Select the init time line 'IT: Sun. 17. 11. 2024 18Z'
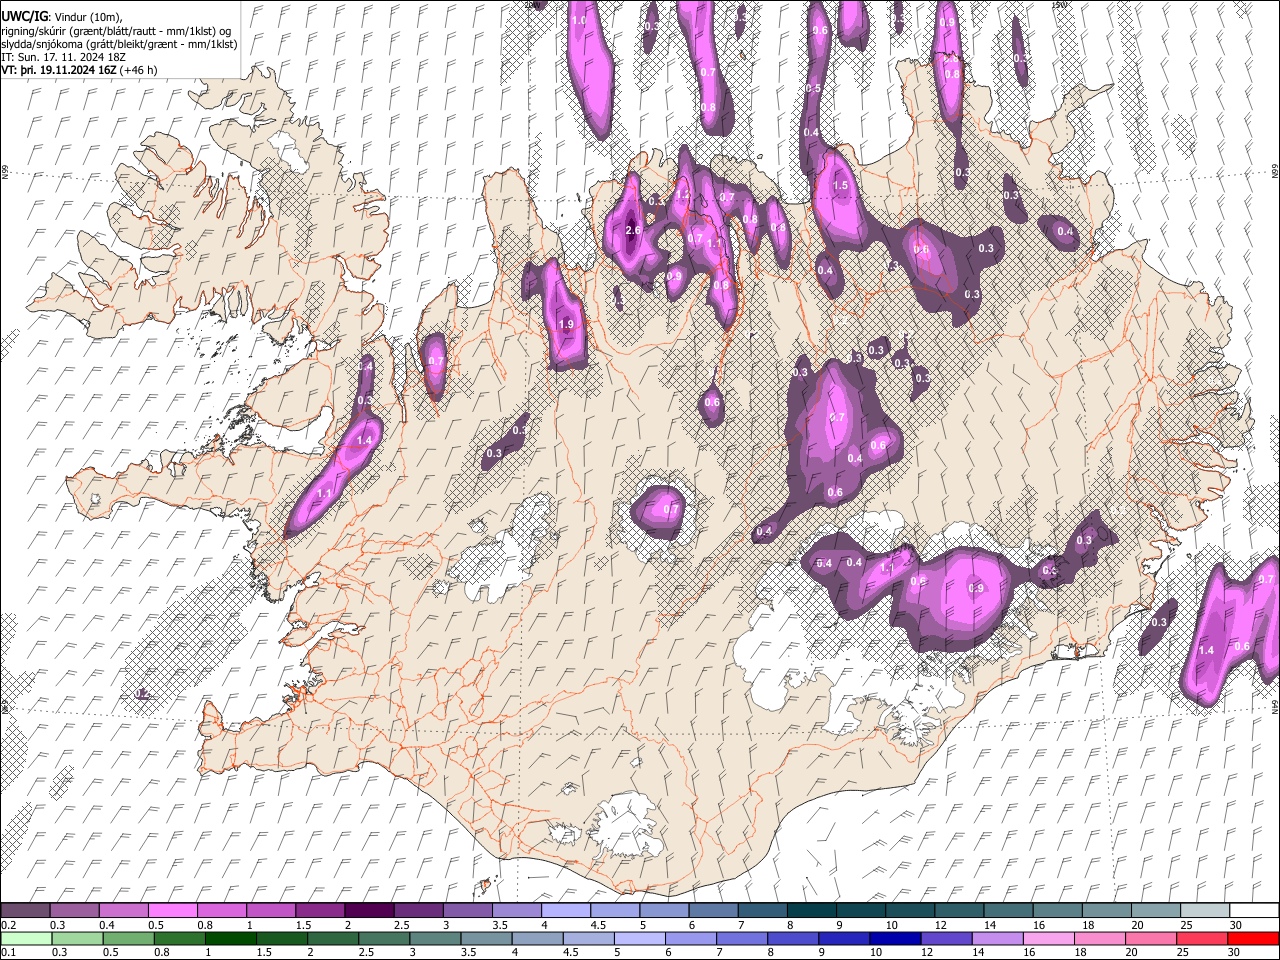 click(63, 58)
